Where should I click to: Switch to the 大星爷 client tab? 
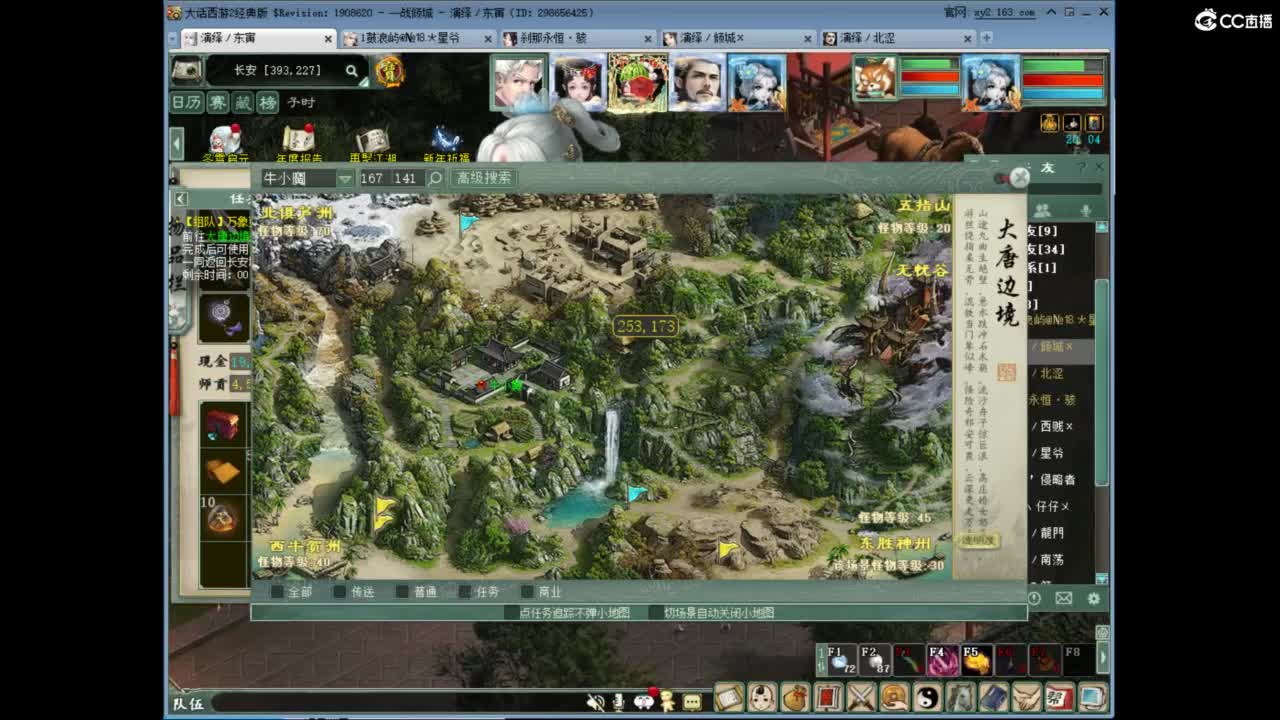point(418,38)
